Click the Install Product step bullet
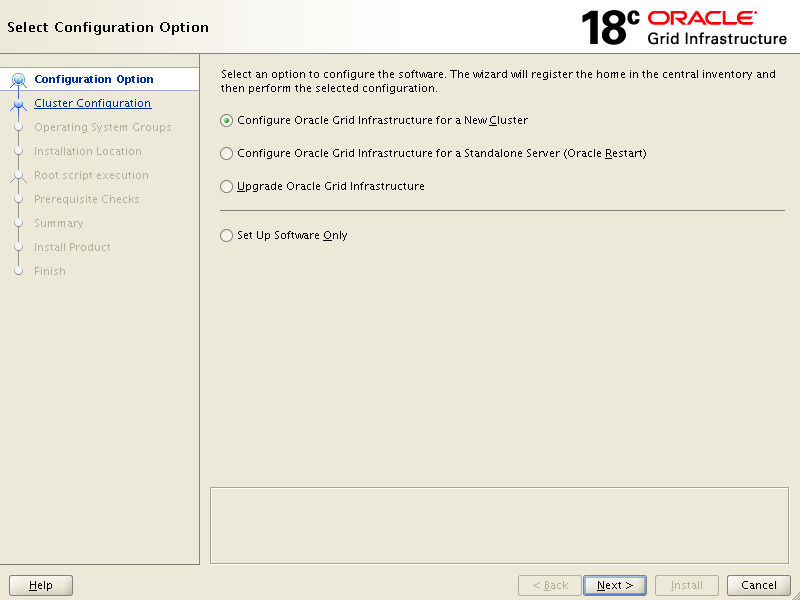 pyautogui.click(x=19, y=247)
